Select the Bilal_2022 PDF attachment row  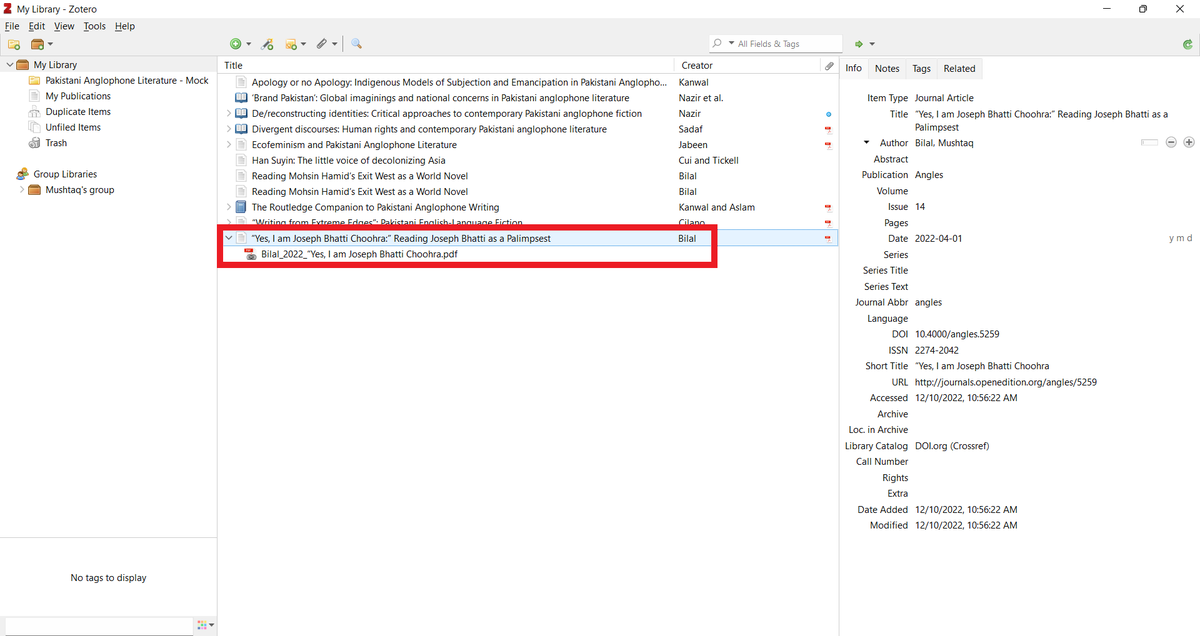(527, 254)
